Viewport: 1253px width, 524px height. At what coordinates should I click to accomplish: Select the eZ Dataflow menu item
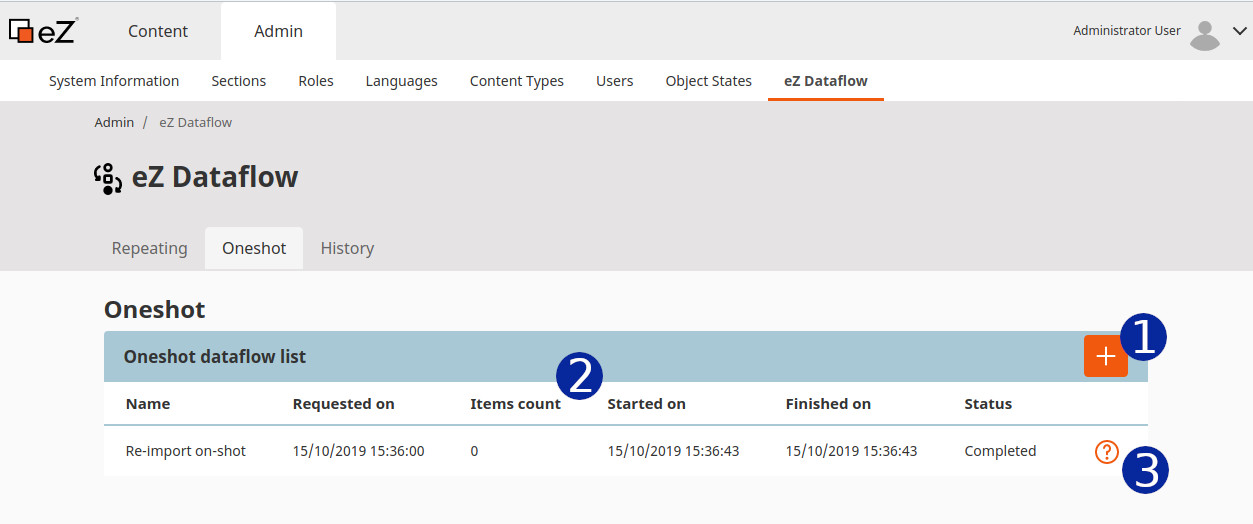[826, 81]
